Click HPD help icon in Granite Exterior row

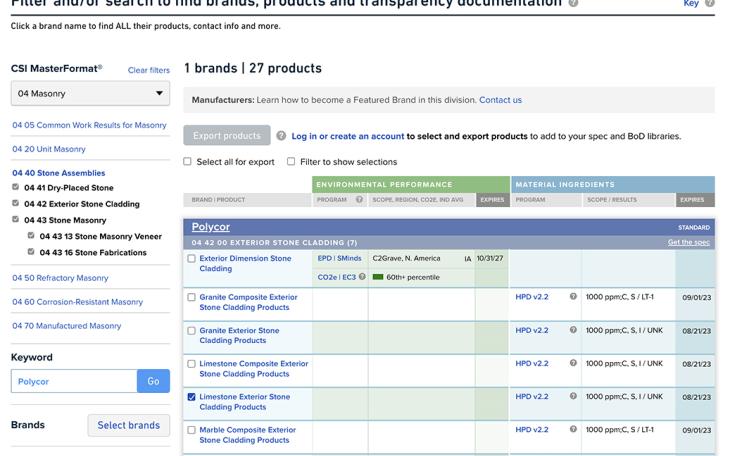coord(573,330)
